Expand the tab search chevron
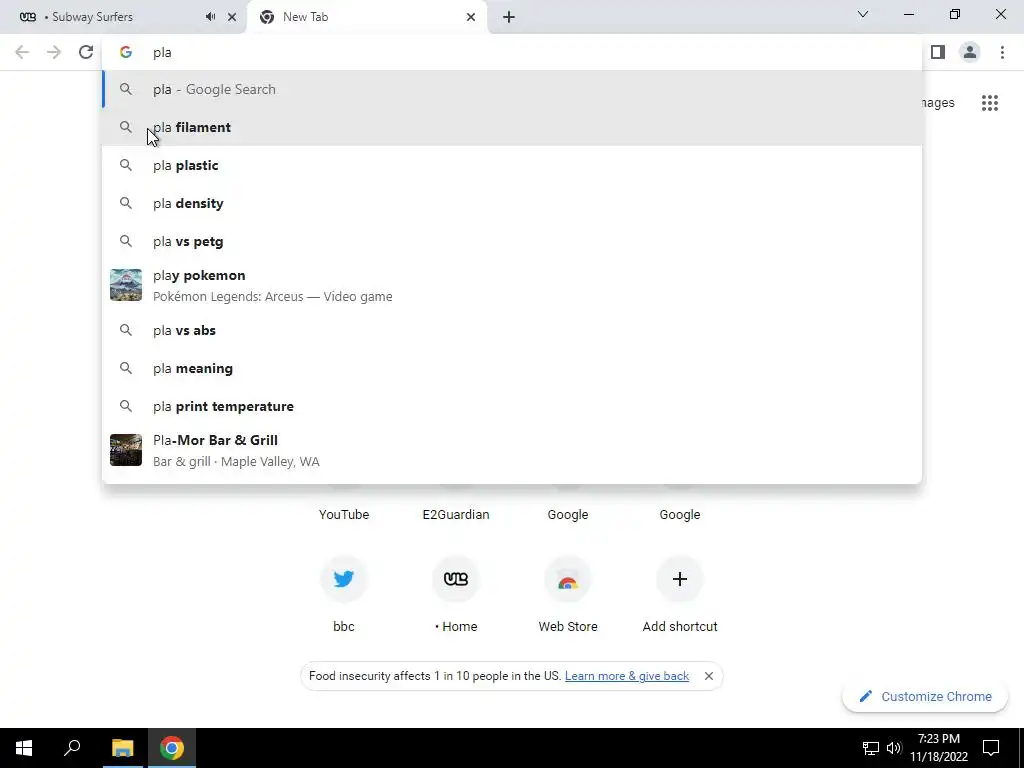Viewport: 1024px width, 768px height. point(863,14)
